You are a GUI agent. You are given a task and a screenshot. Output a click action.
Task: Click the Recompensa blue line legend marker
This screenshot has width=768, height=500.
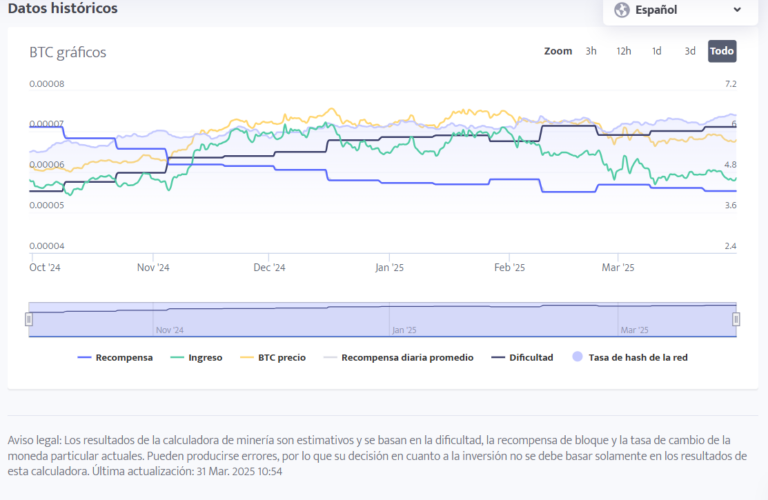coord(84,357)
